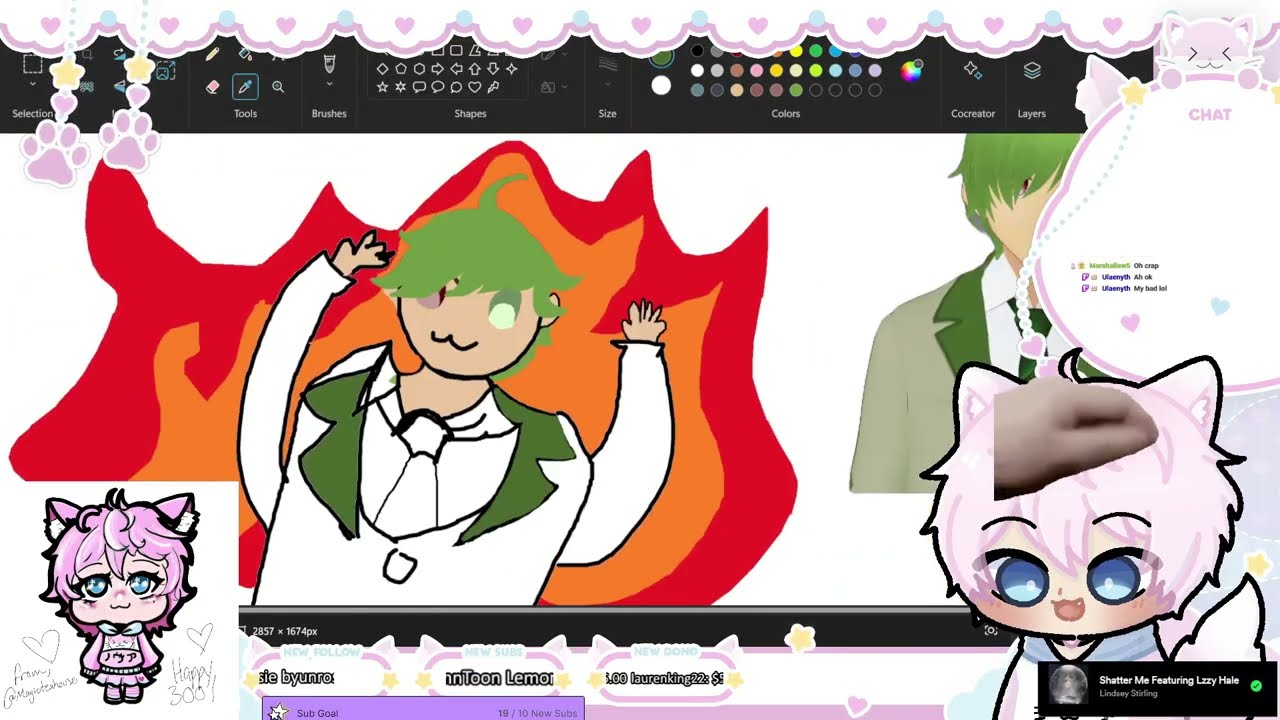Choose the five-point star shape
The width and height of the screenshot is (1280, 720).
(x=382, y=87)
